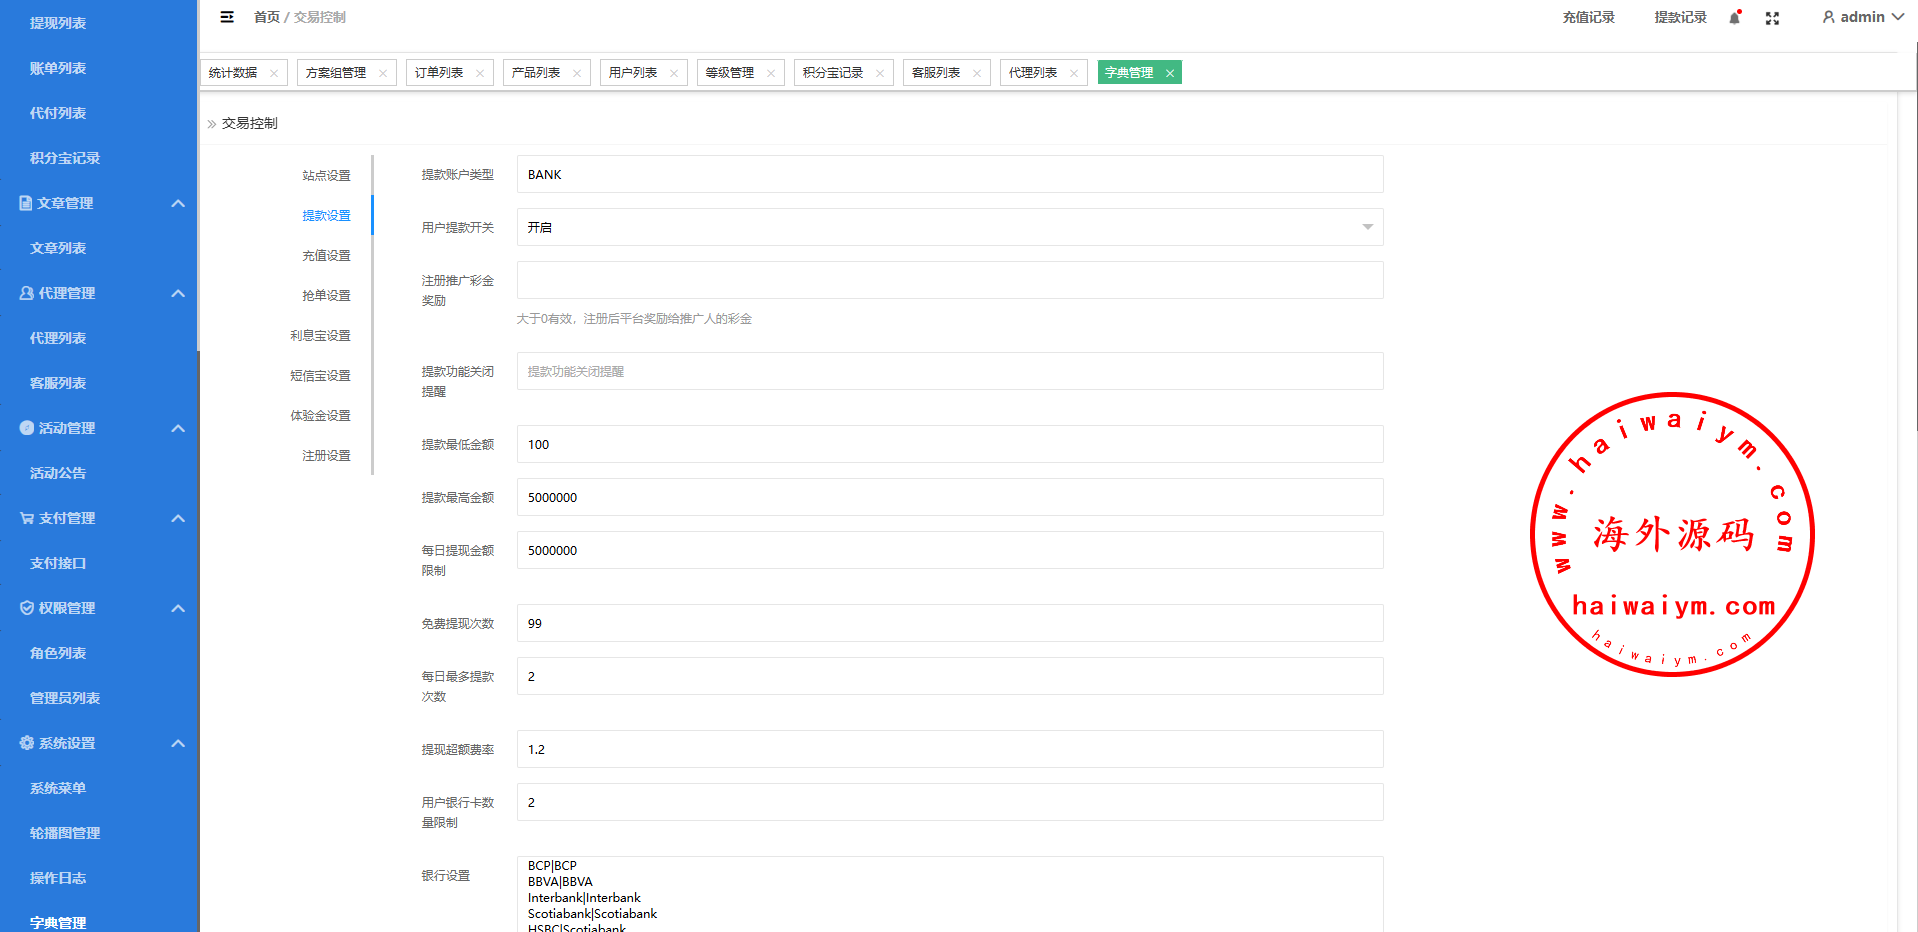Close the 统计数据 tab
The width and height of the screenshot is (1918, 932).
point(274,73)
